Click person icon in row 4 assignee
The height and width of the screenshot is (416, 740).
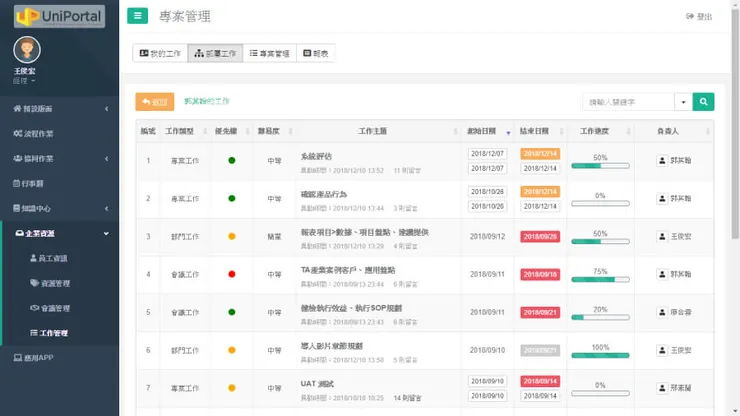[x=662, y=274]
